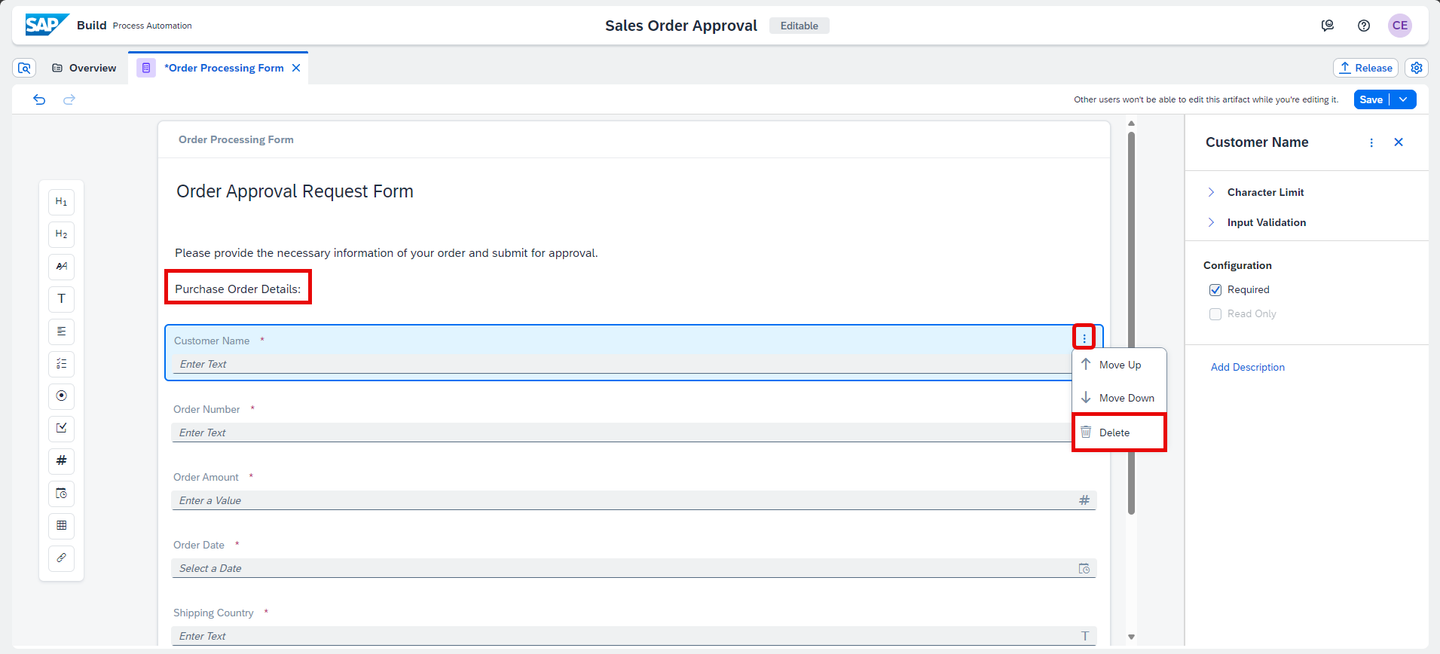Add a Headline 2 element from the palette
1440x654 pixels.
click(x=61, y=234)
